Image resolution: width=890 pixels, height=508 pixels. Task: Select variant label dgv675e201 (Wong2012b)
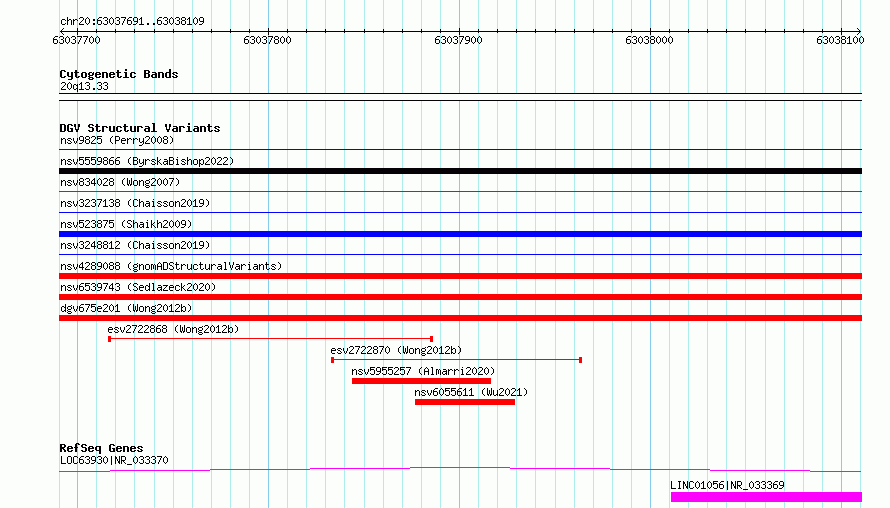(x=126, y=308)
